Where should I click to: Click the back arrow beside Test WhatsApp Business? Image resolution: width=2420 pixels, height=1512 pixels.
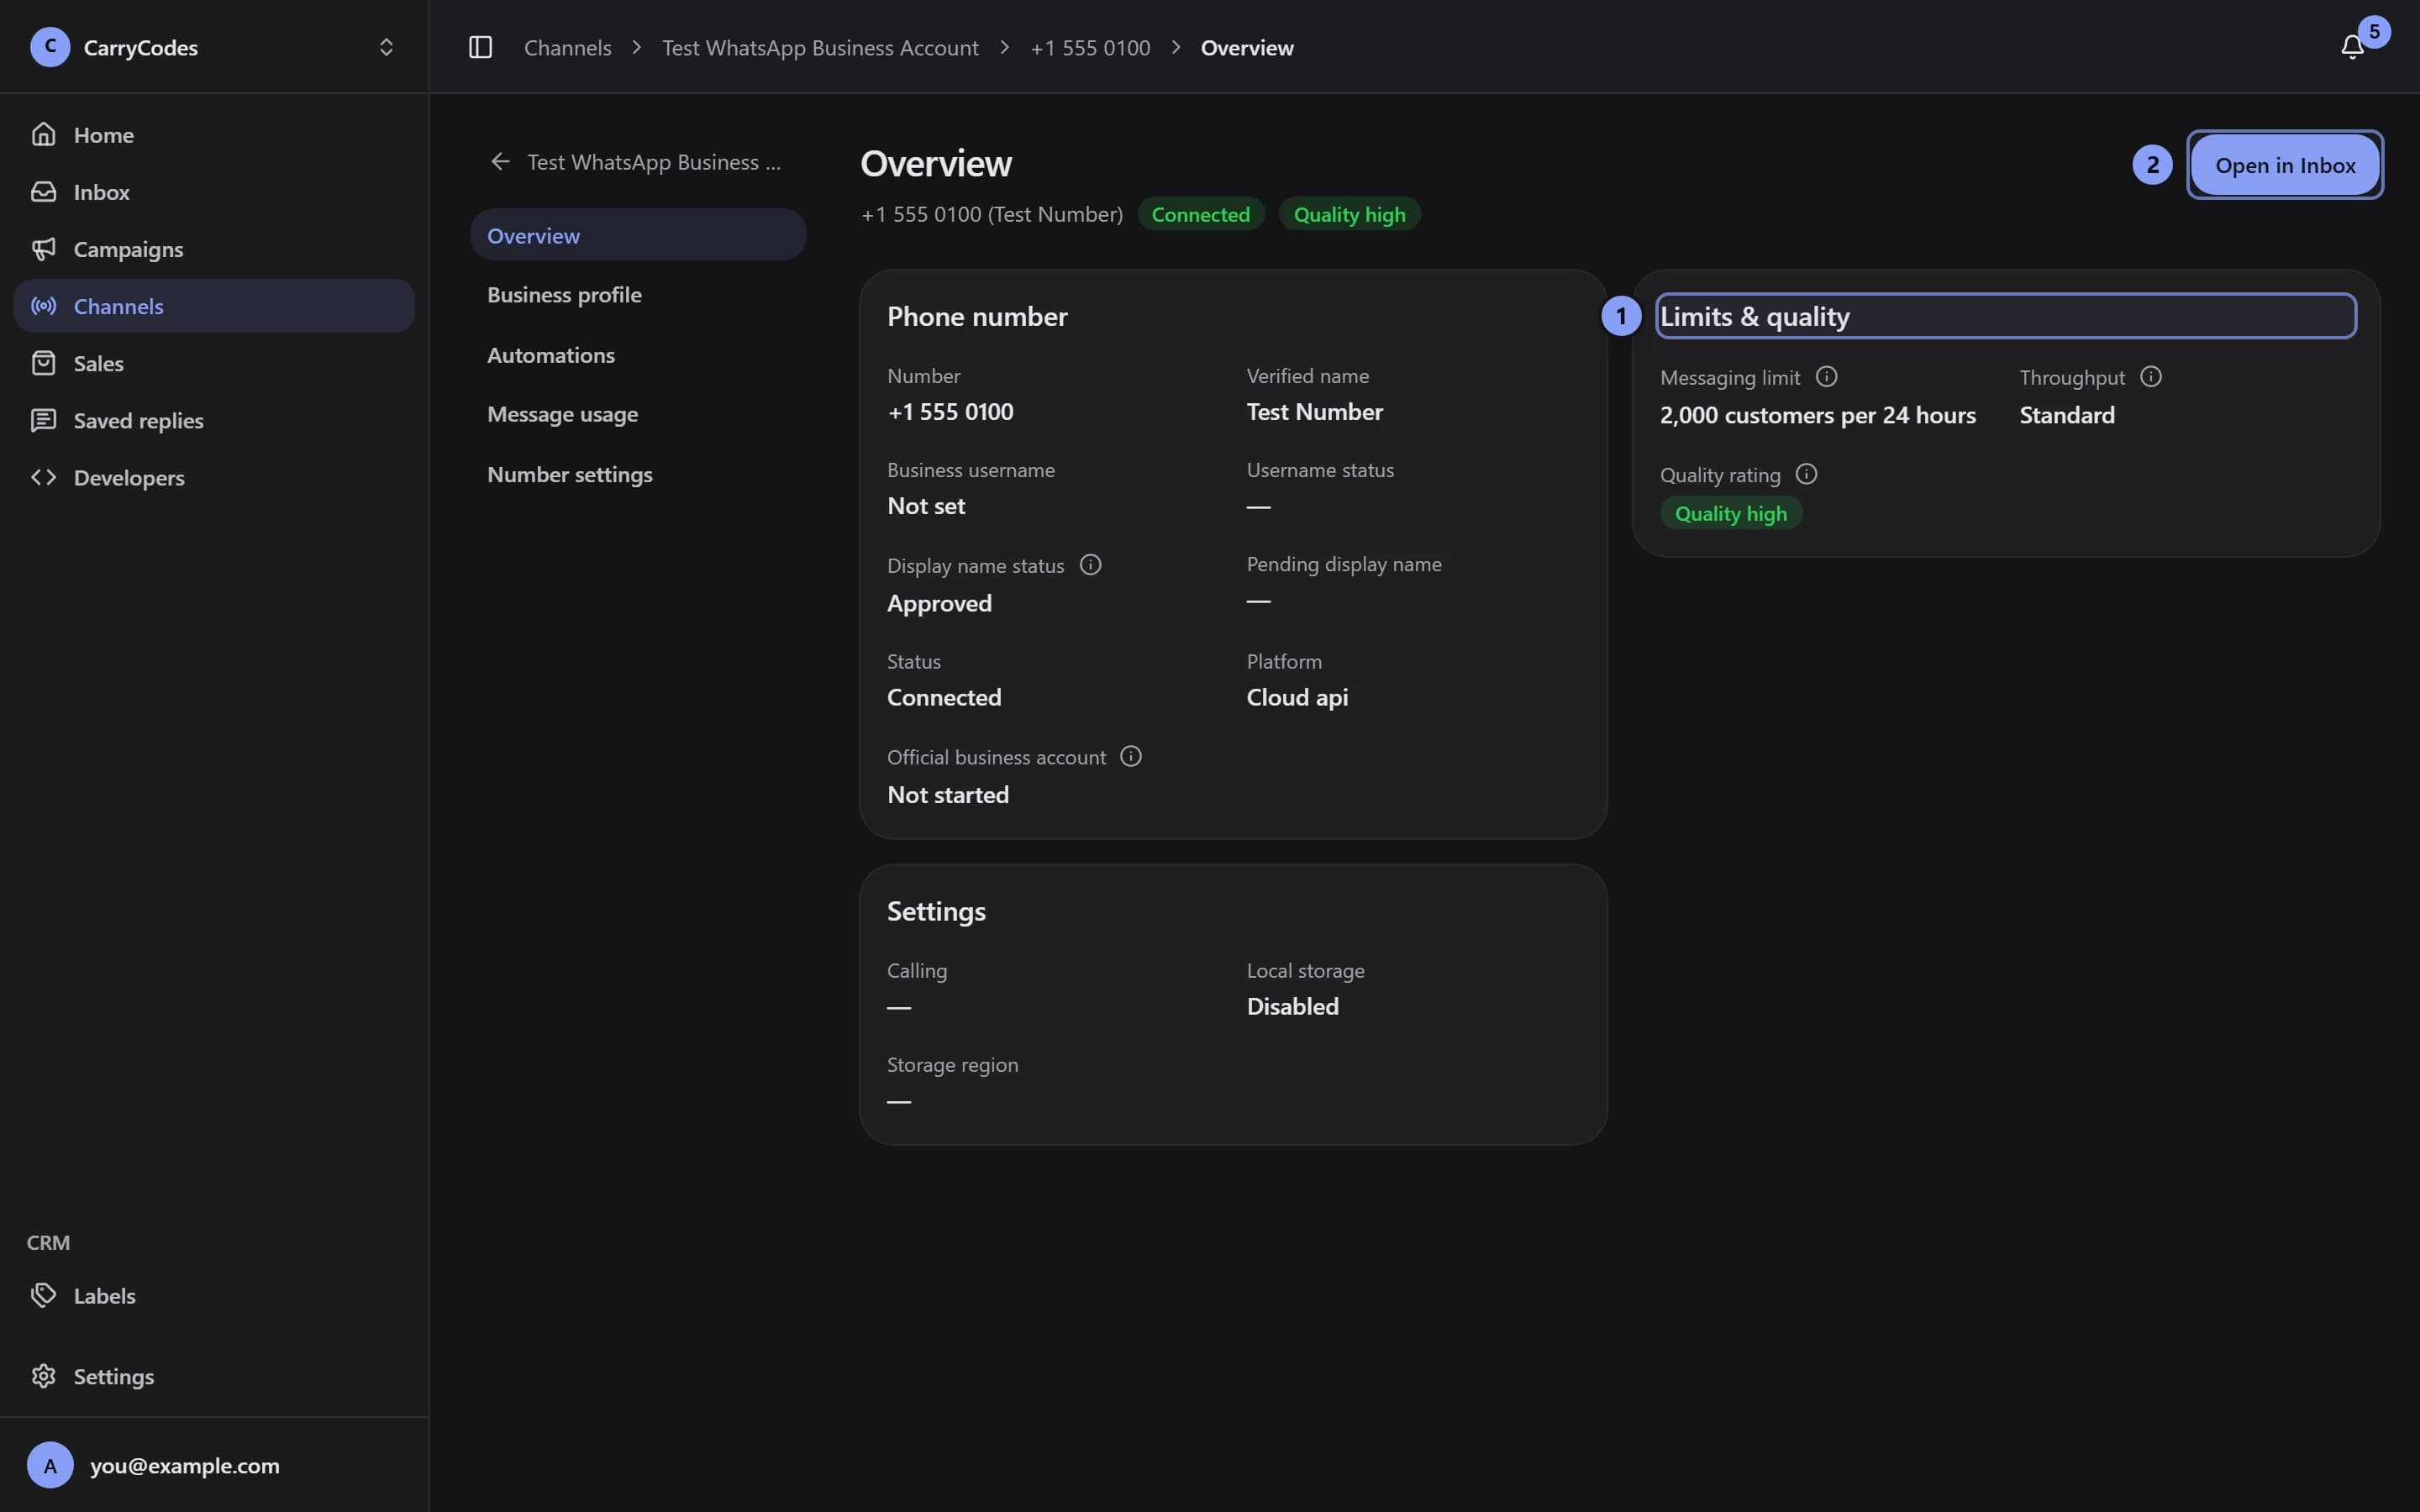coord(500,161)
